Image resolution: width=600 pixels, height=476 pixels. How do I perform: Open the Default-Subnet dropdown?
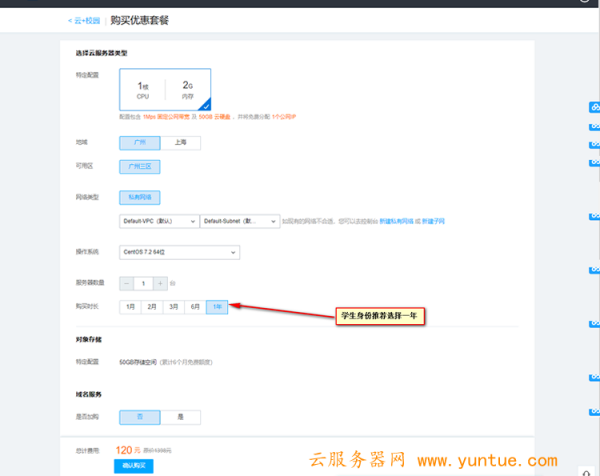pyautogui.click(x=238, y=220)
